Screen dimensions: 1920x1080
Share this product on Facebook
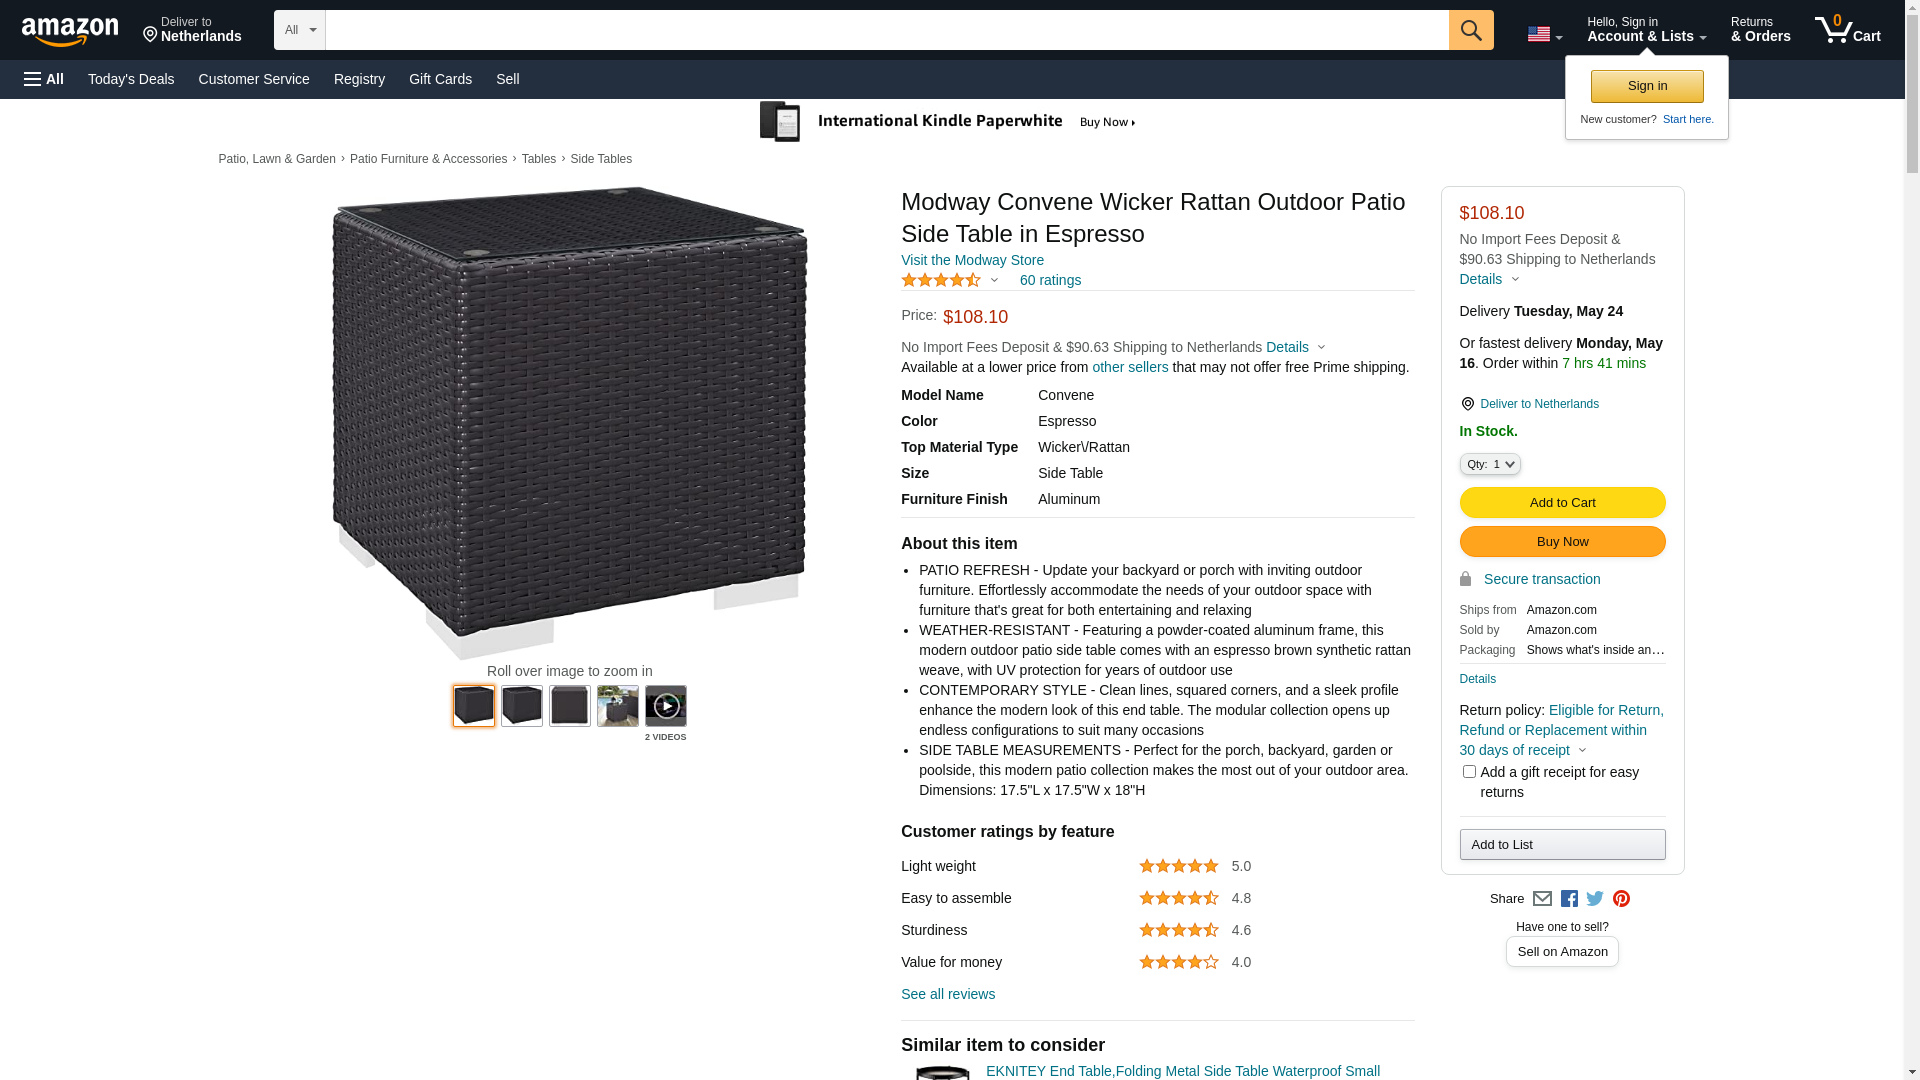[1569, 899]
